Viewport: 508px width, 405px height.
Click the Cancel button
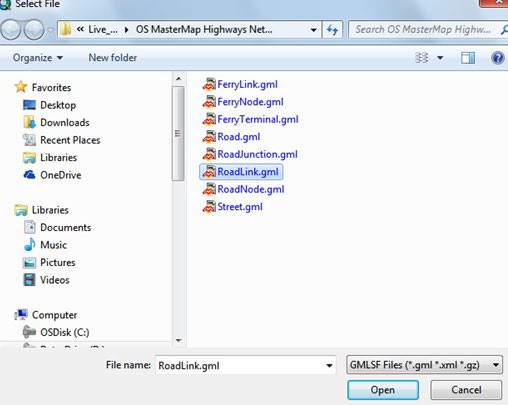coord(466,390)
